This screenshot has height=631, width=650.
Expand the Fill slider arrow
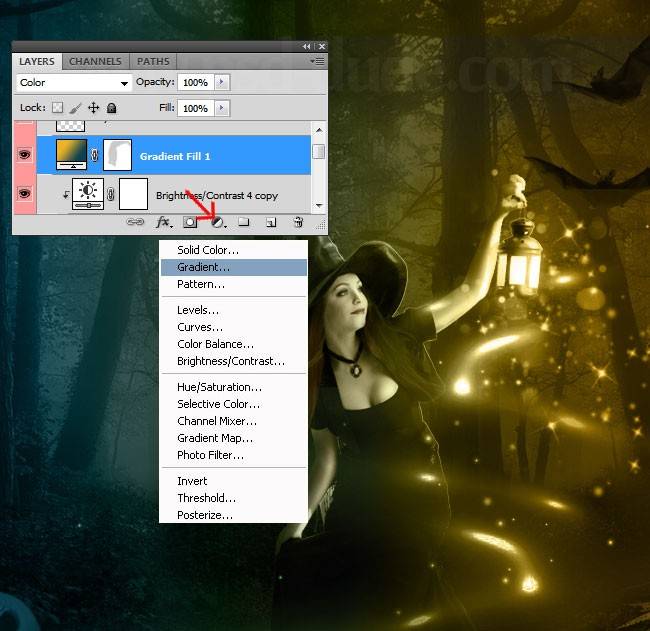(221, 108)
